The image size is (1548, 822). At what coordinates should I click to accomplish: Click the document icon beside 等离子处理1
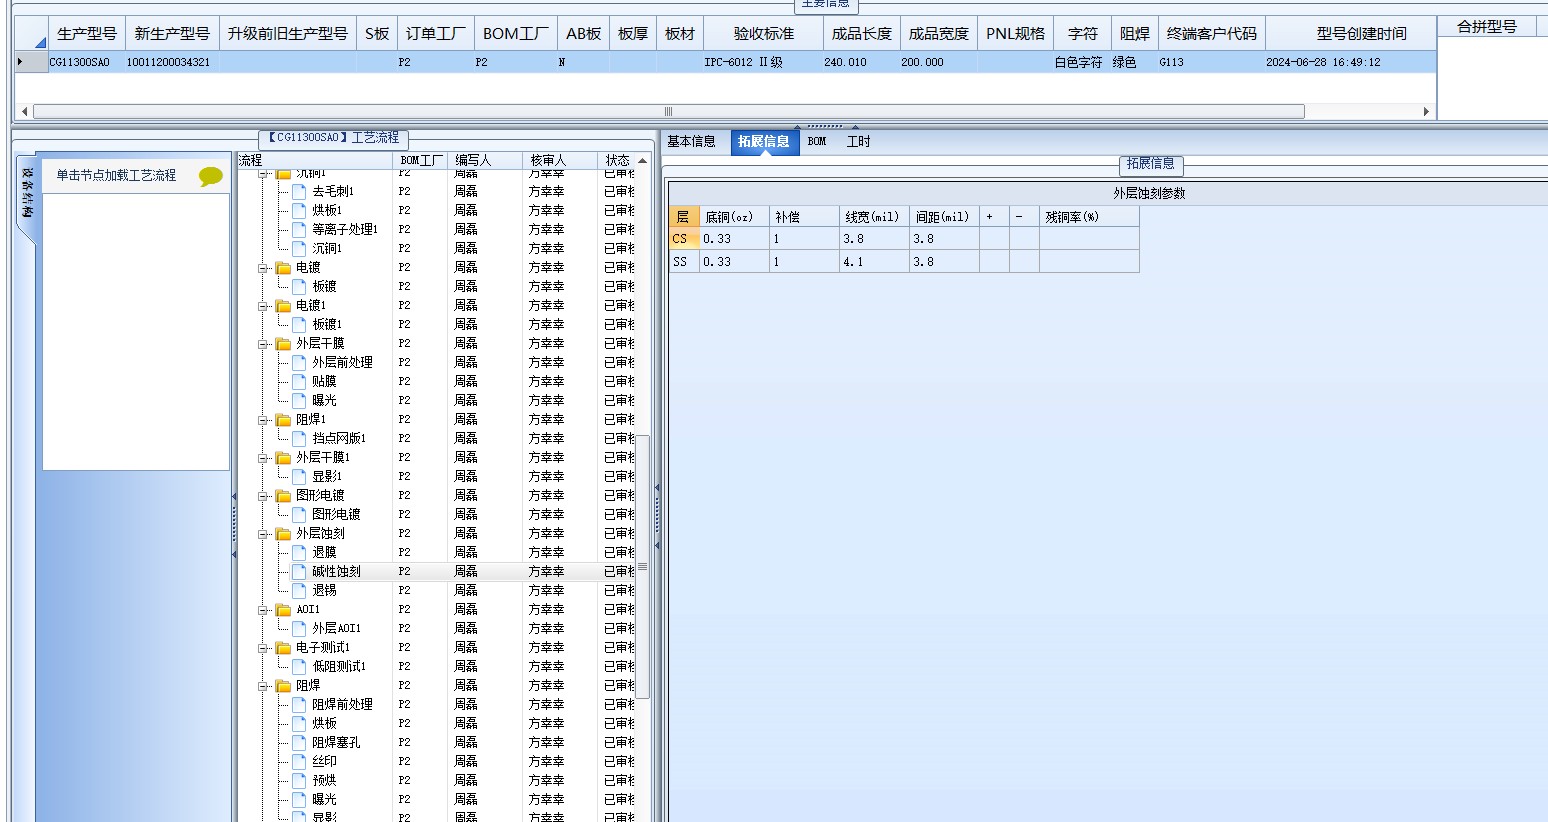click(299, 229)
